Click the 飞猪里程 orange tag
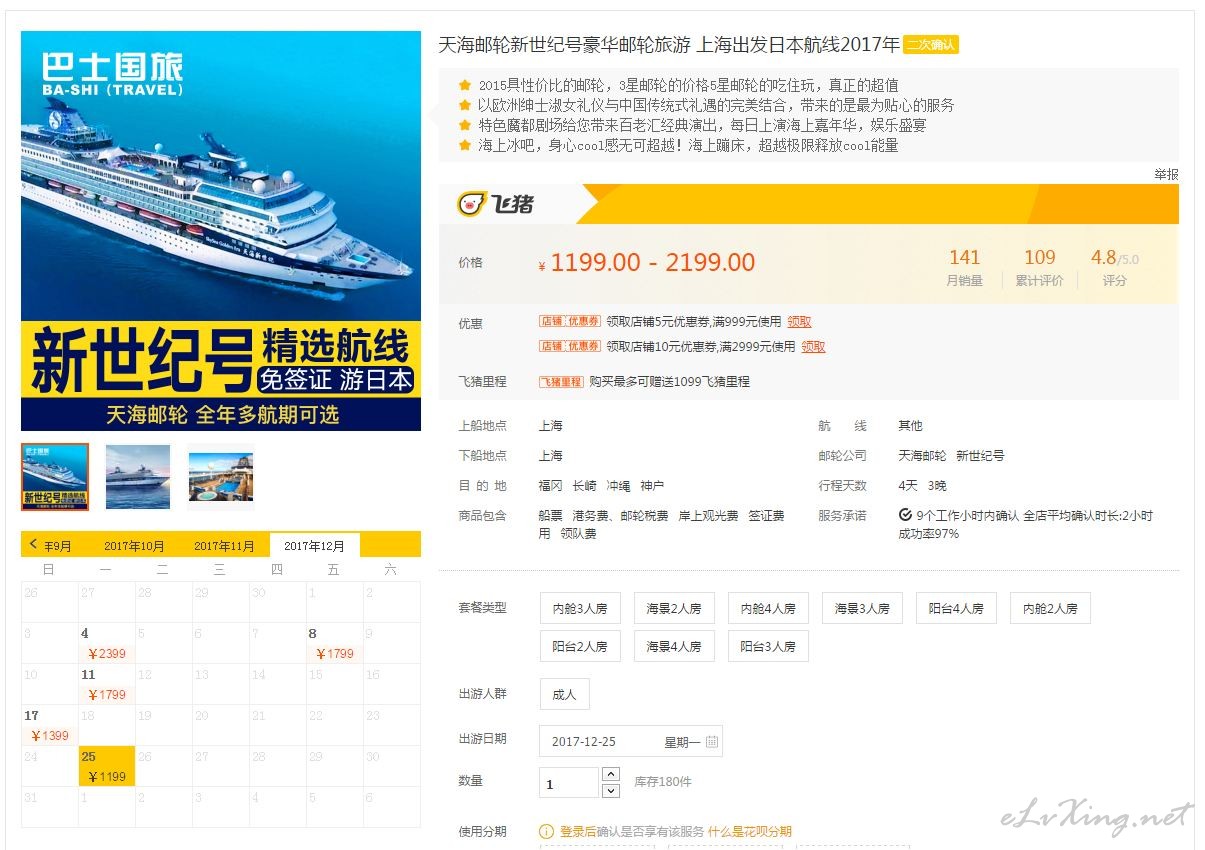Image resolution: width=1205 pixels, height=850 pixels. (x=561, y=382)
